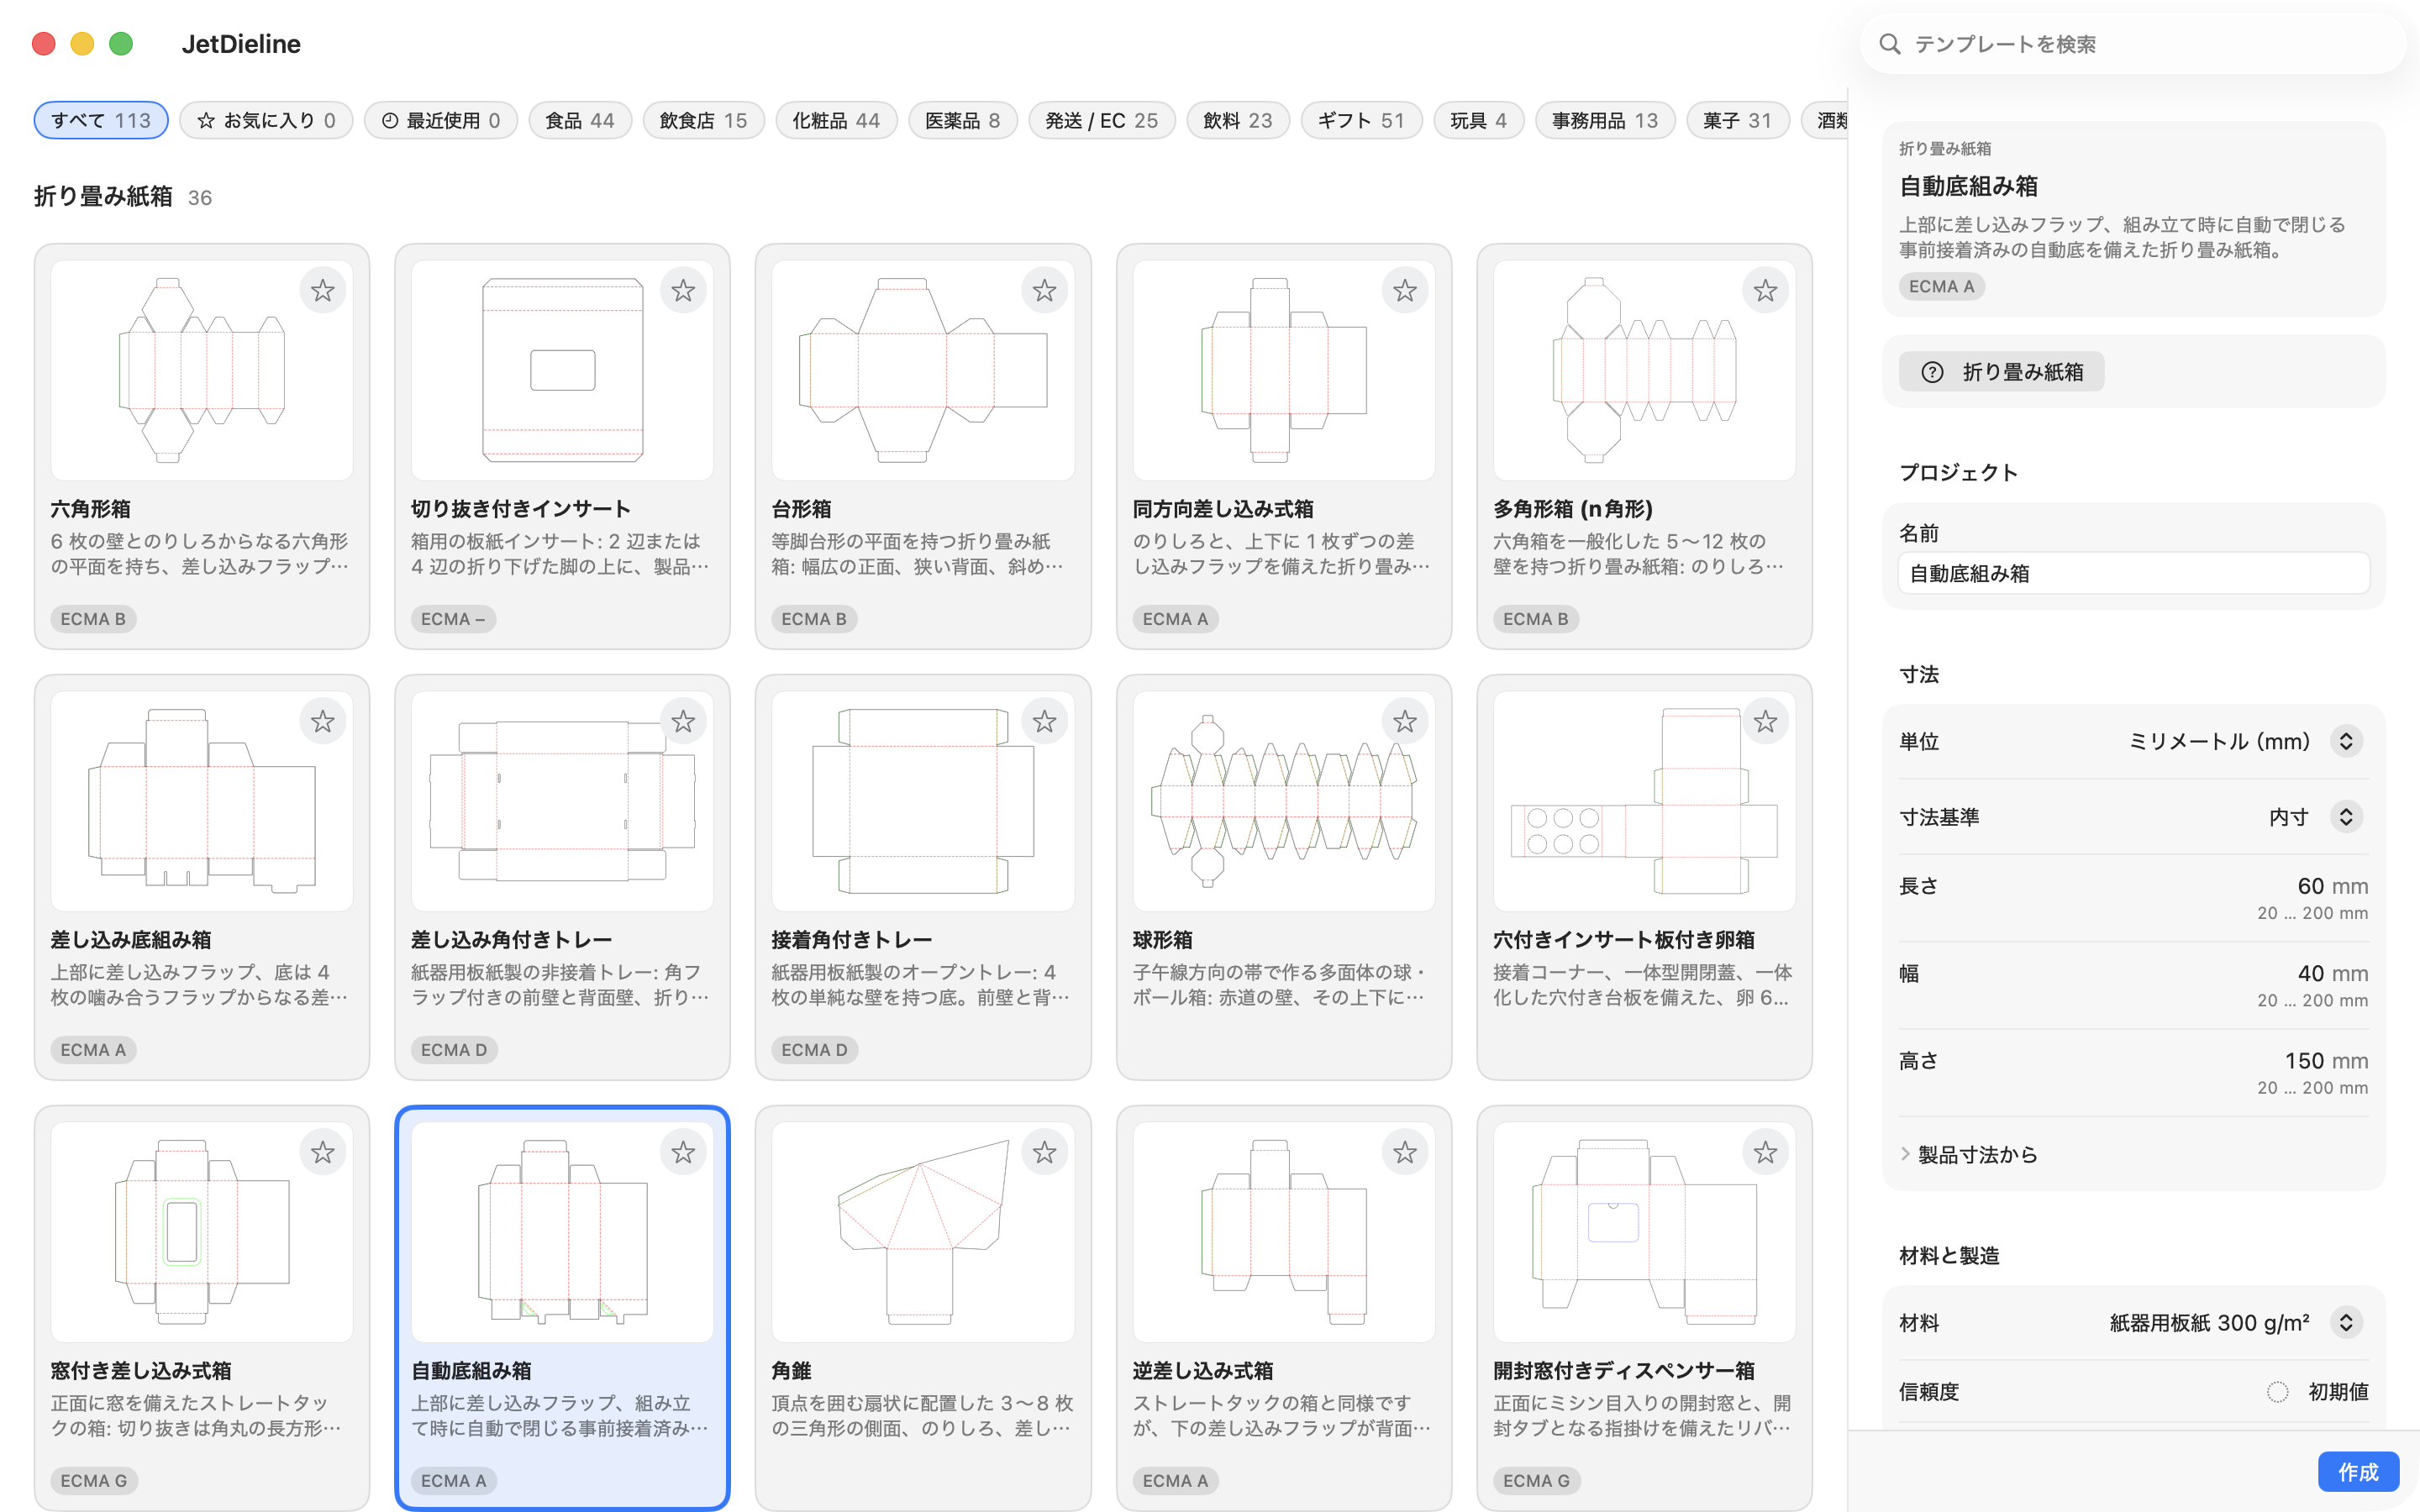Favorite the 角錐 template
This screenshot has height=1512, width=2420.
1044,1153
